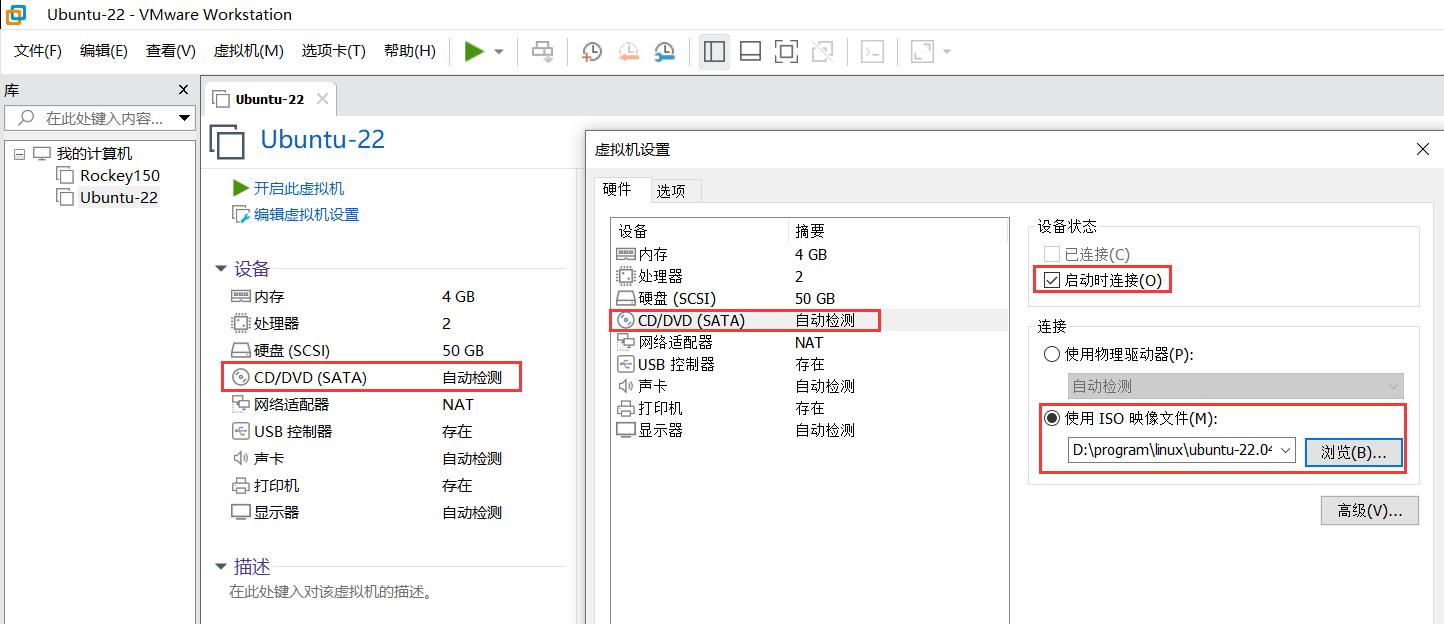
Task: Select 我的计算机 in the library tree
Action: pos(94,154)
